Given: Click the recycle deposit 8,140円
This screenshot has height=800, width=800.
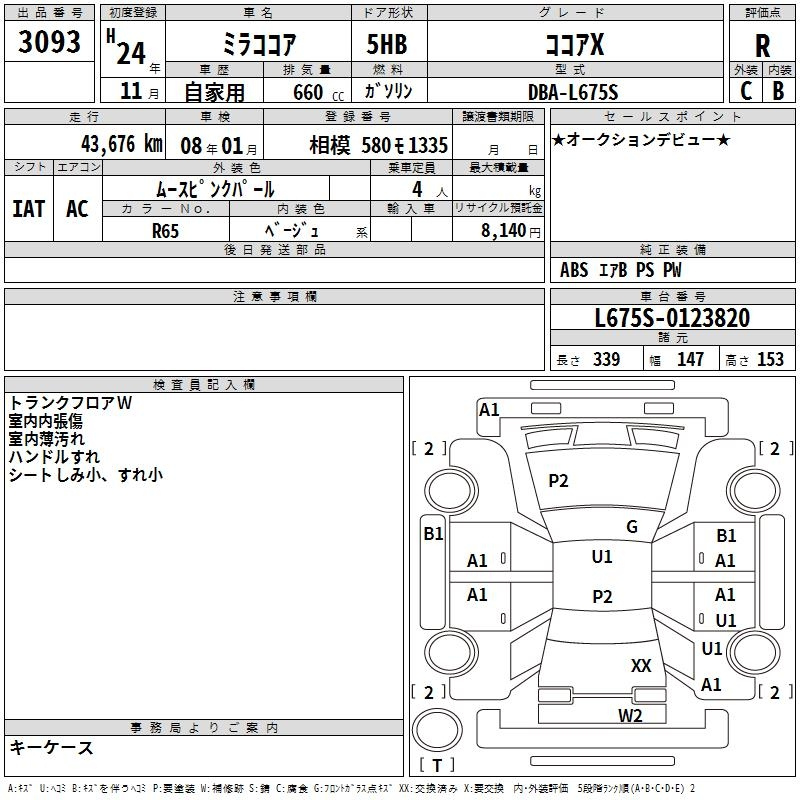Looking at the screenshot, I should pos(511,231).
